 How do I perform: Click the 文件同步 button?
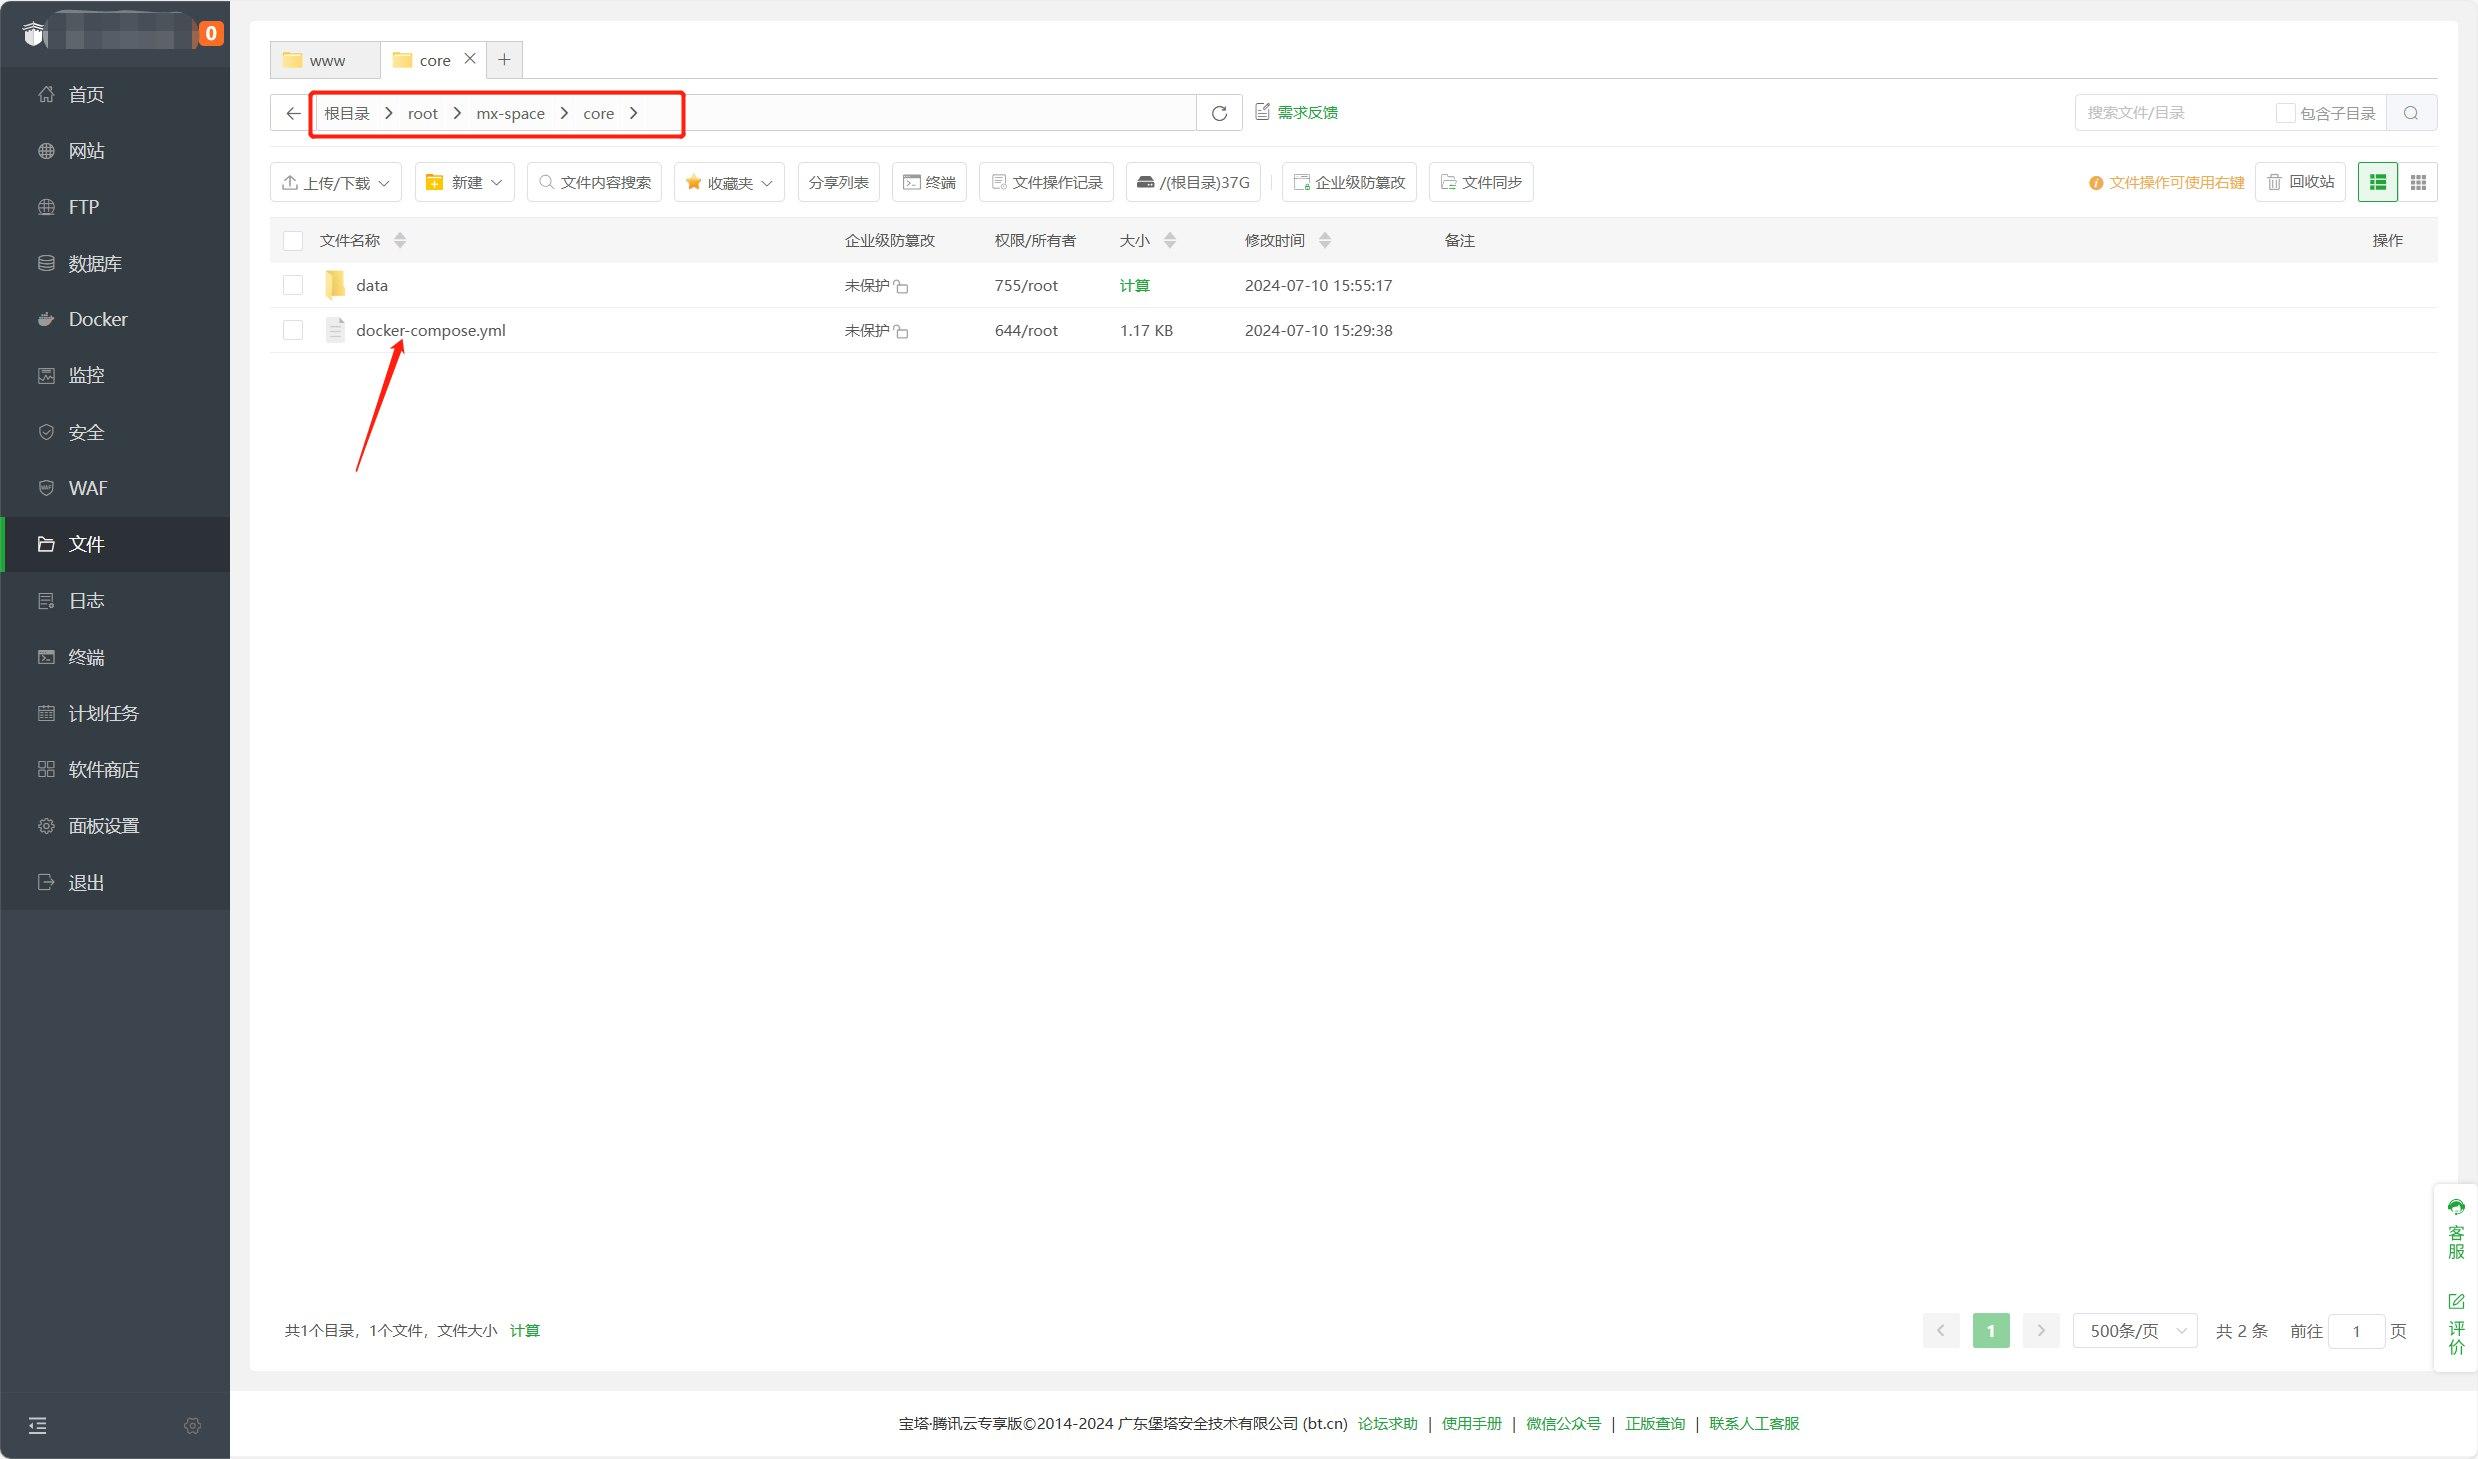tap(1481, 182)
